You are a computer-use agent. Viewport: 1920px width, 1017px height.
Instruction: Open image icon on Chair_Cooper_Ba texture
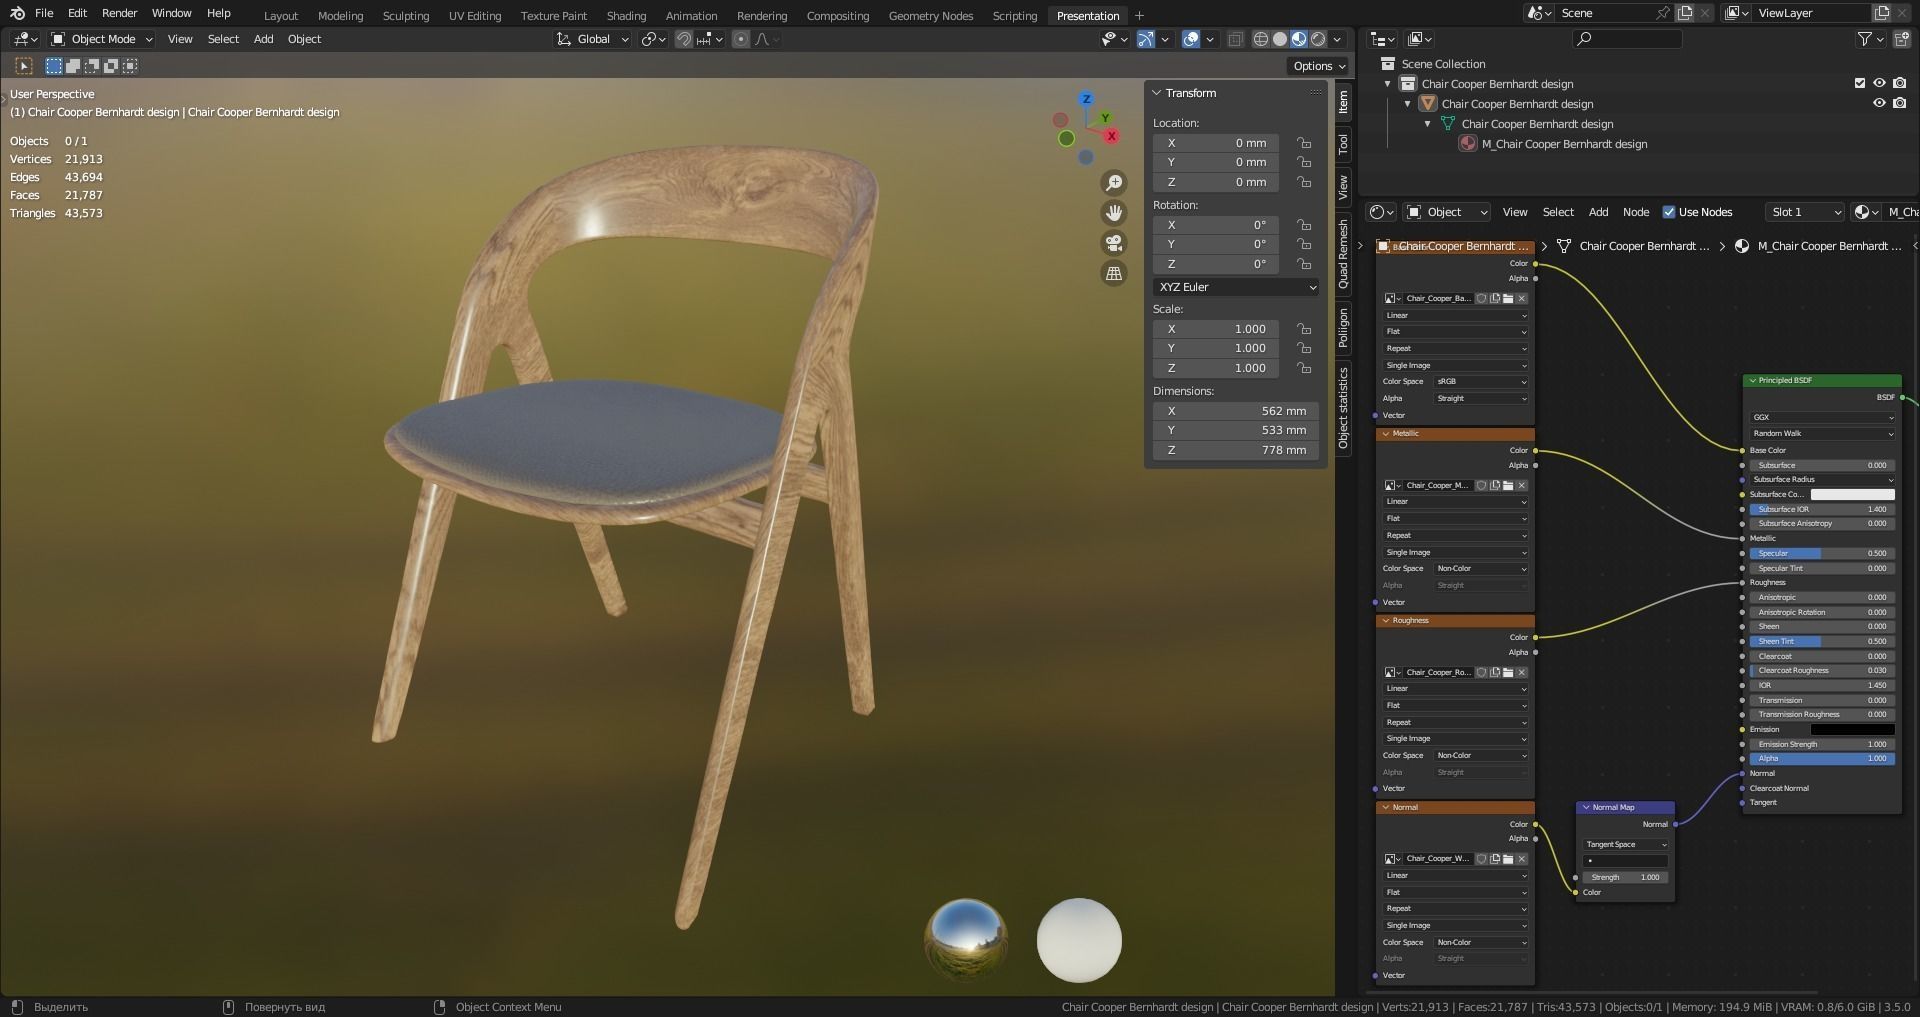click(x=1508, y=298)
